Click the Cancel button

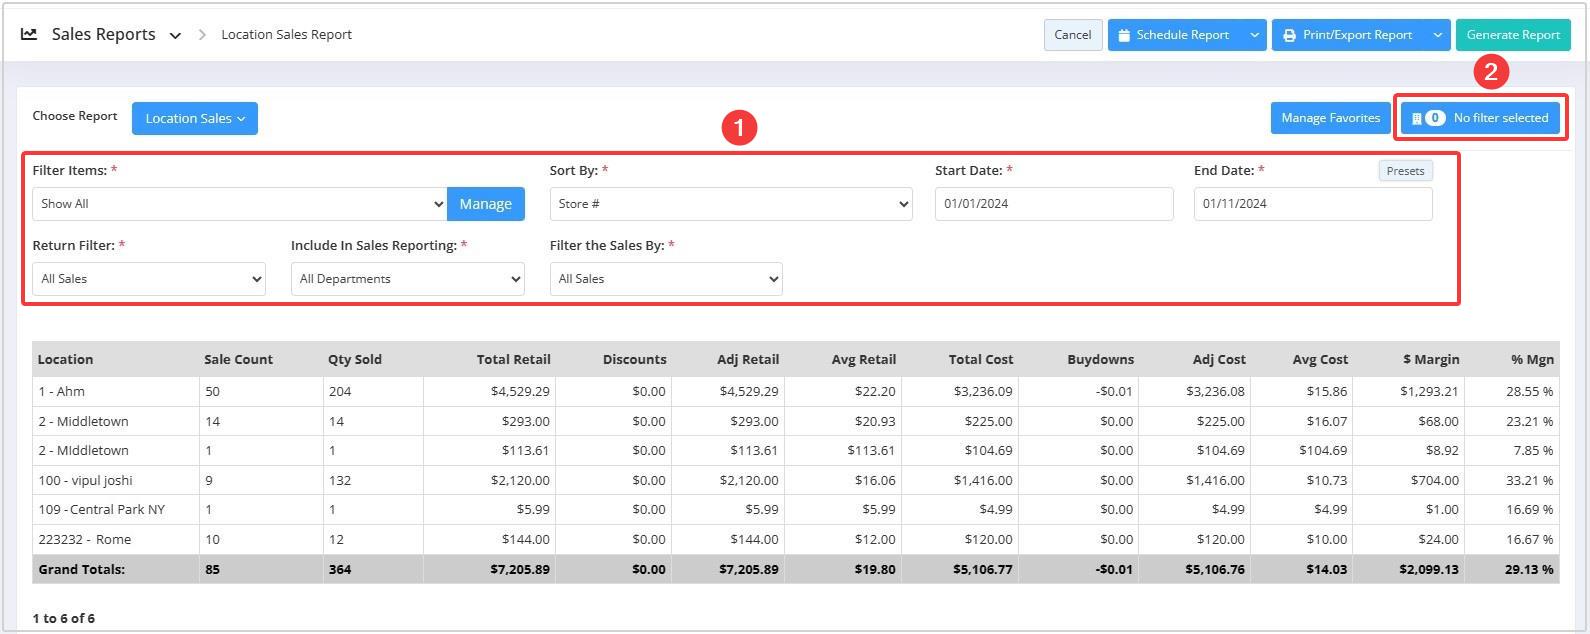(x=1073, y=35)
